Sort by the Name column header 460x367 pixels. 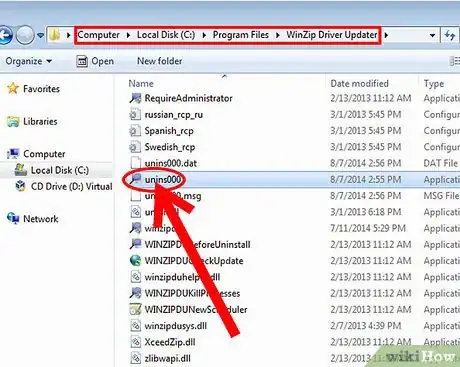coord(141,84)
